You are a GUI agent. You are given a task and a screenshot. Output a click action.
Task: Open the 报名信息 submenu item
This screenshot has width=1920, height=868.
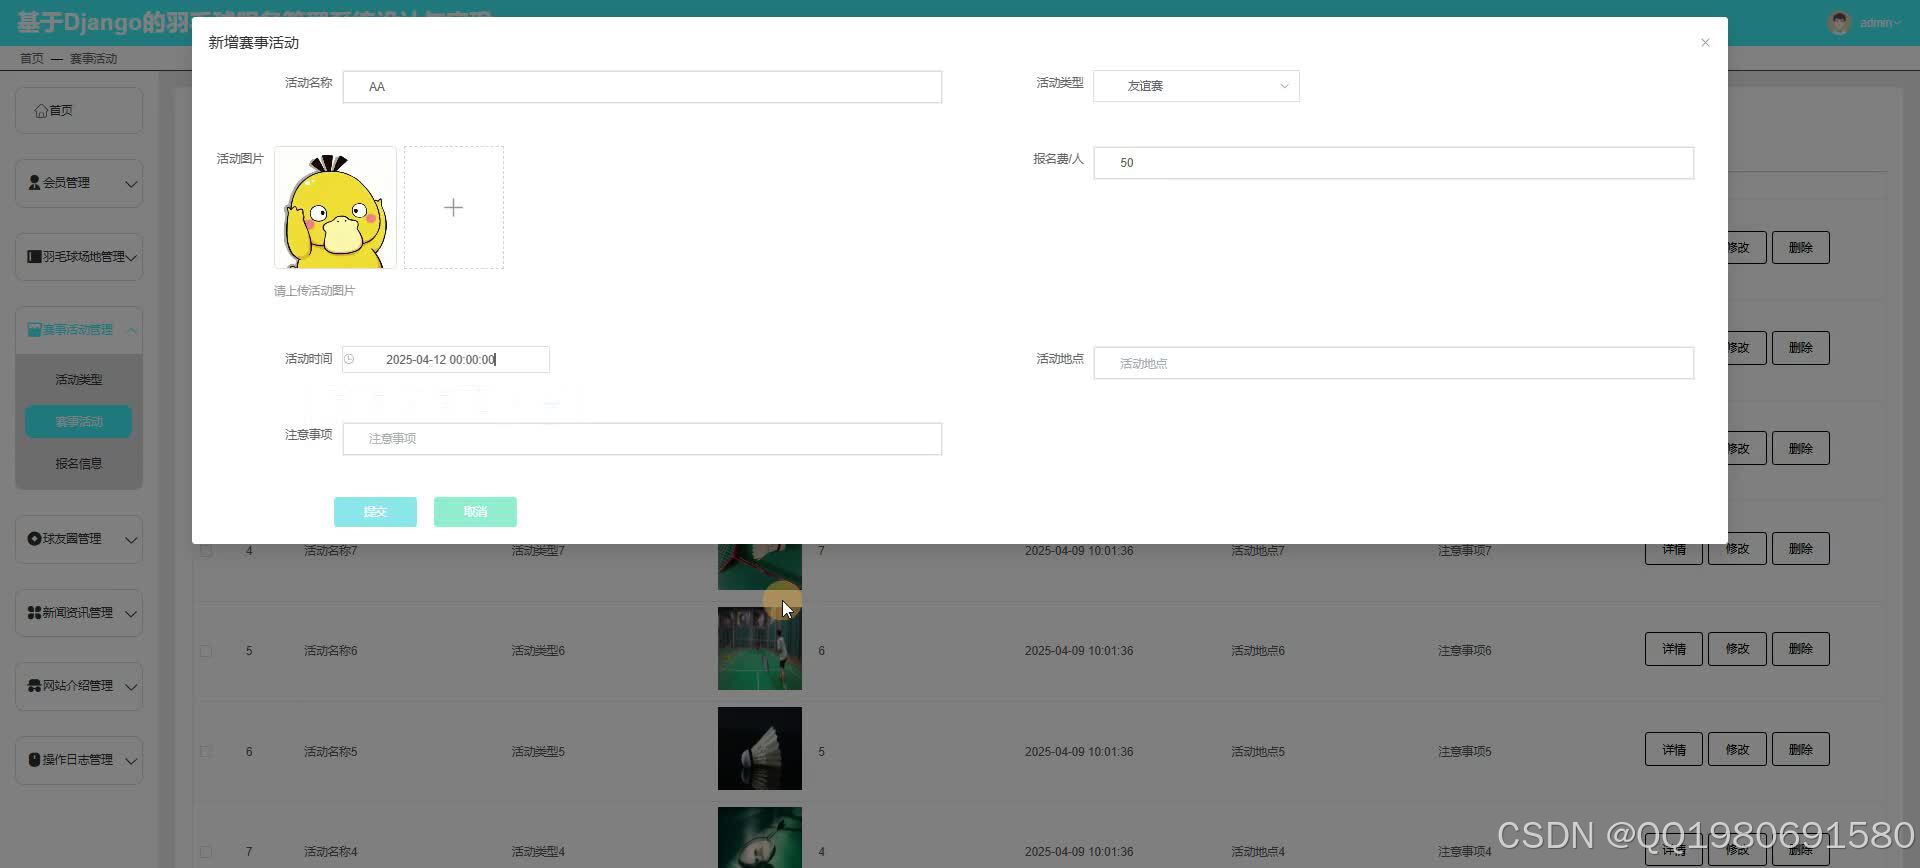tap(79, 464)
